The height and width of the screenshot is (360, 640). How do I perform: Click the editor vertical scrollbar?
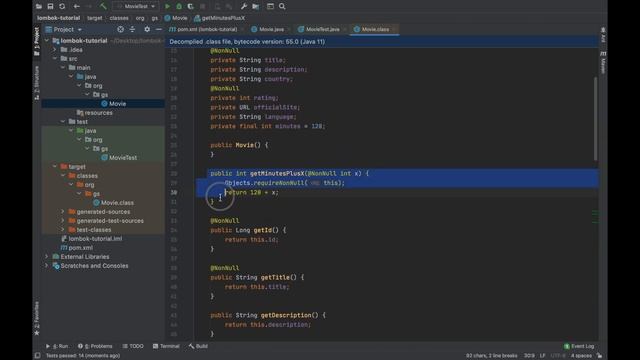click(x=596, y=118)
